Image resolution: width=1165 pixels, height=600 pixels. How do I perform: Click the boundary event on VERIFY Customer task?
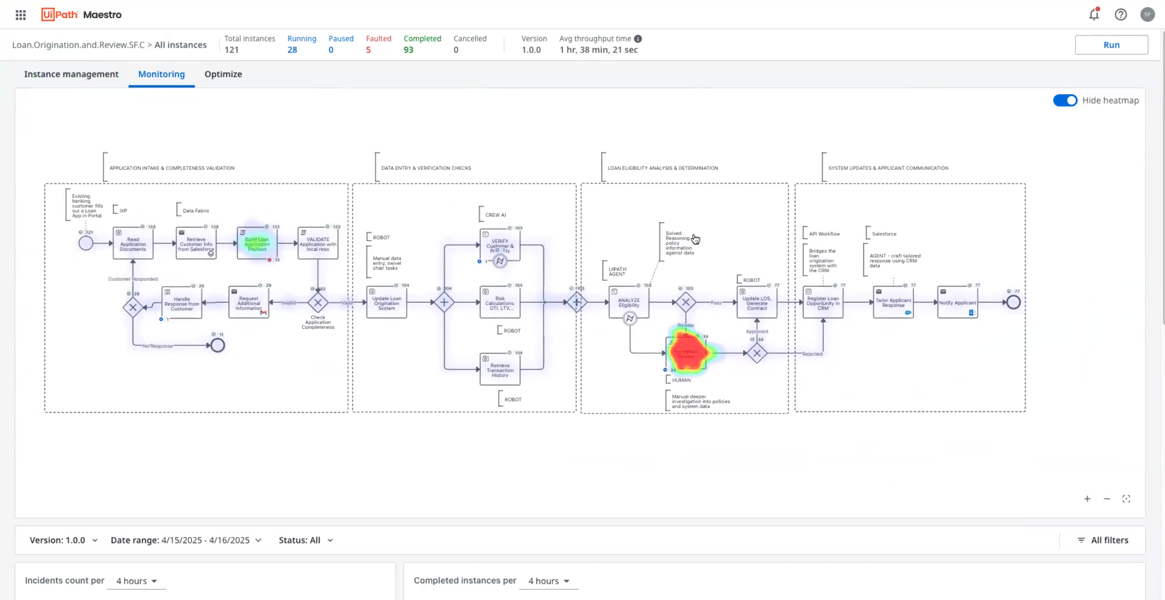(x=501, y=260)
